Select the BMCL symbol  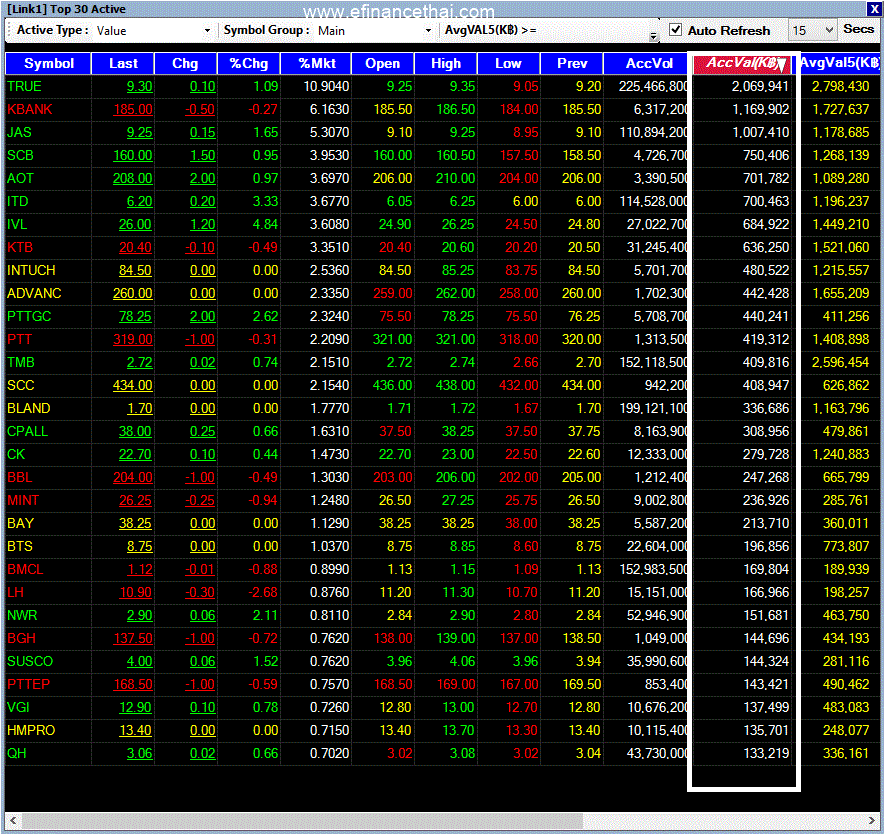pyautogui.click(x=25, y=570)
